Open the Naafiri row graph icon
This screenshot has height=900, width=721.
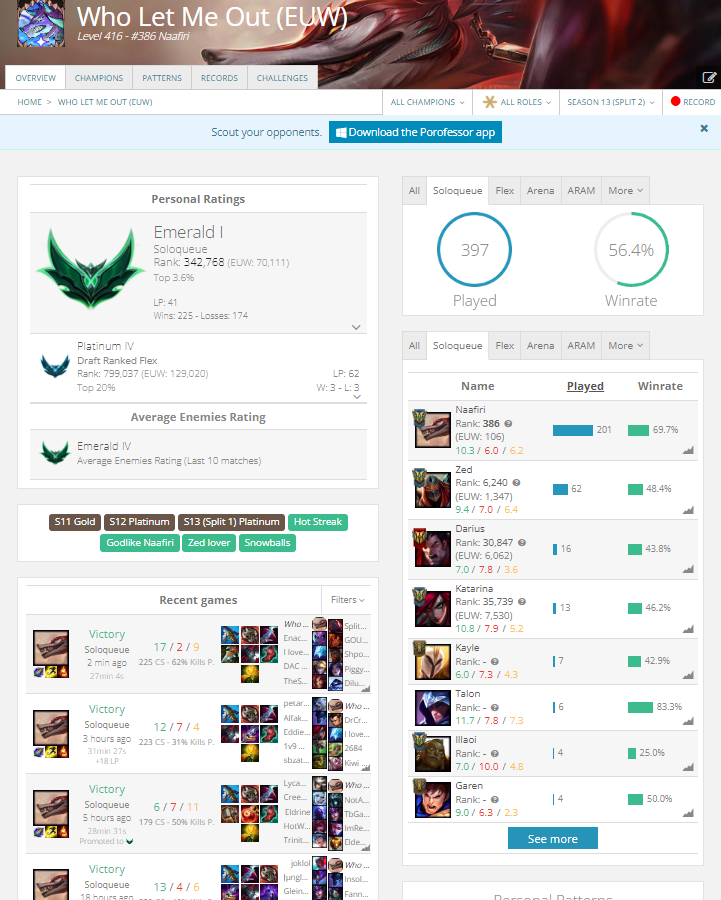point(688,450)
